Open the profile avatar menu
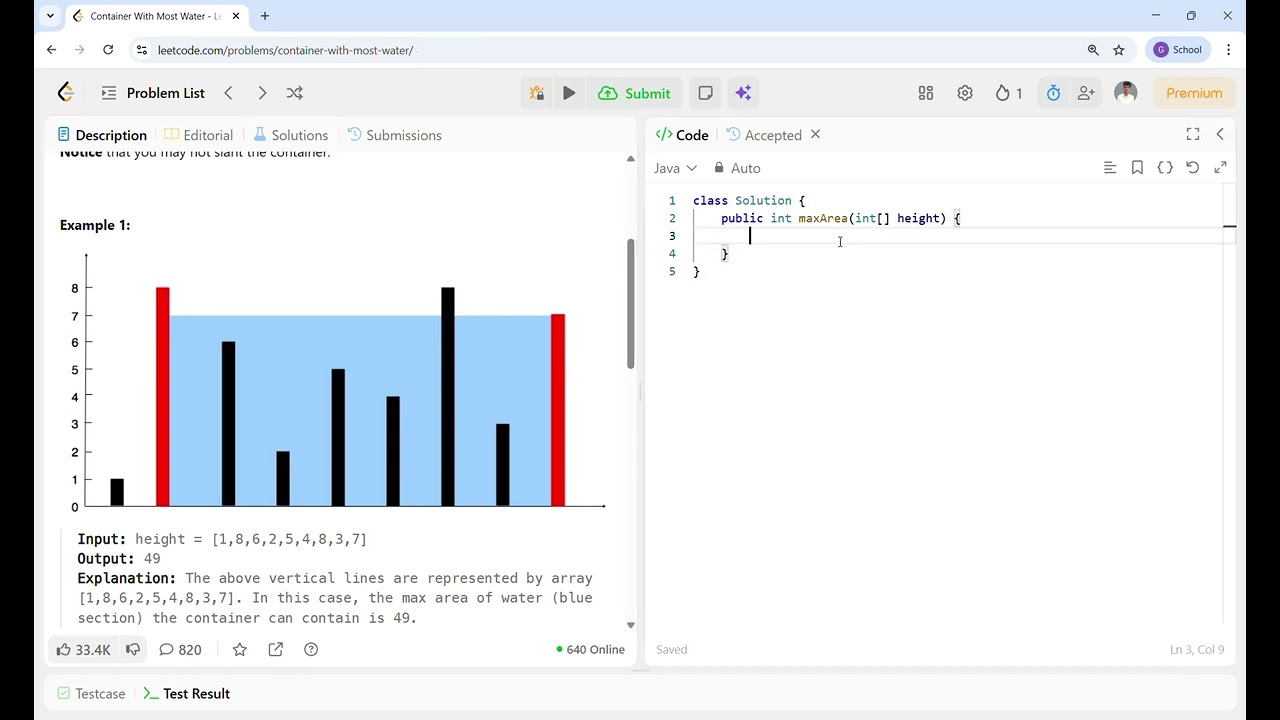The width and height of the screenshot is (1280, 720). point(1126,93)
